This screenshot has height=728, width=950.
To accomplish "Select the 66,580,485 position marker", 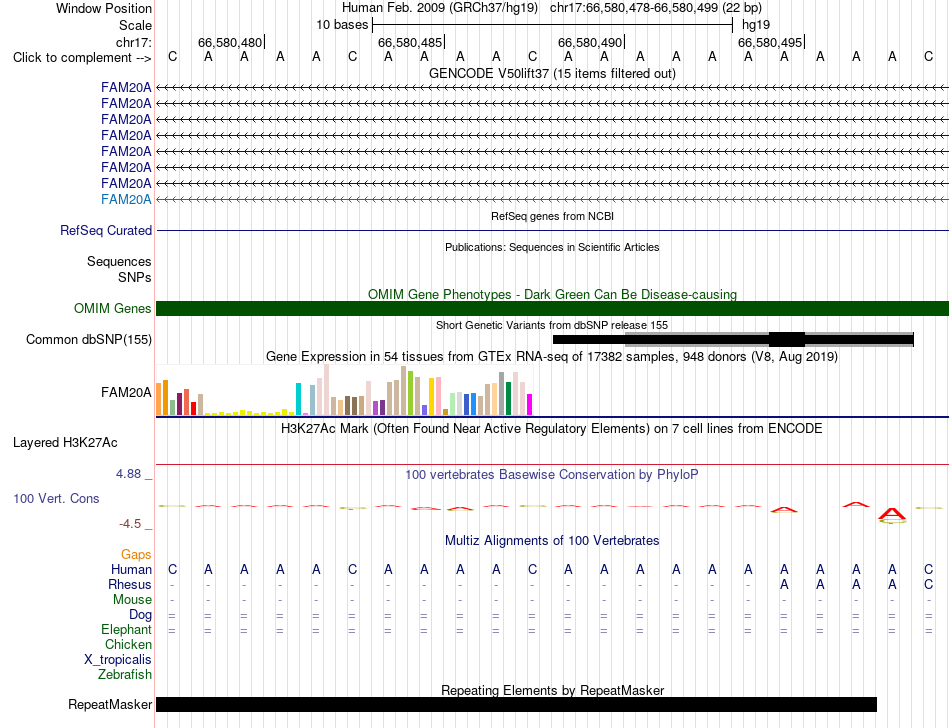I will [410, 42].
